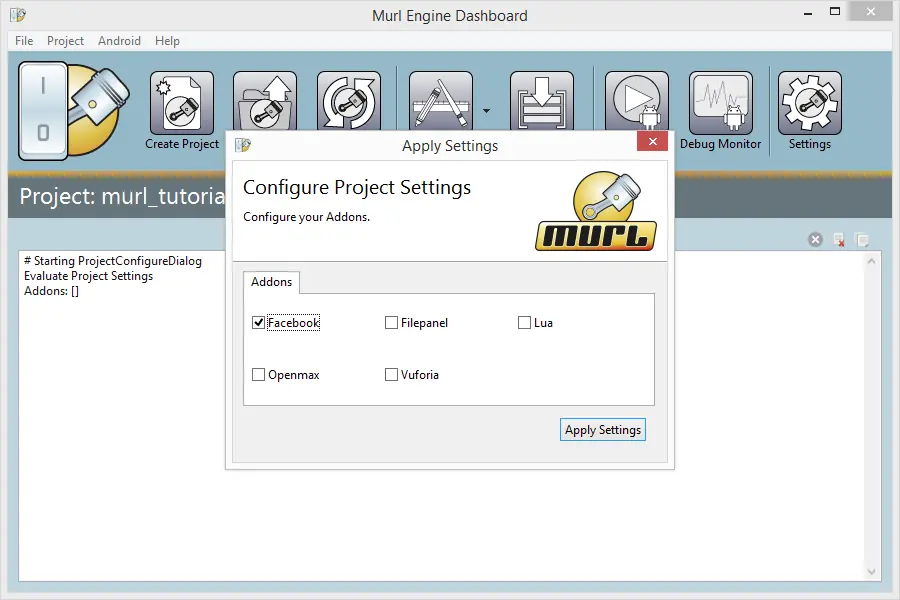Screen dimensions: 900x600
Task: Click the Apply Settings button
Action: (603, 429)
